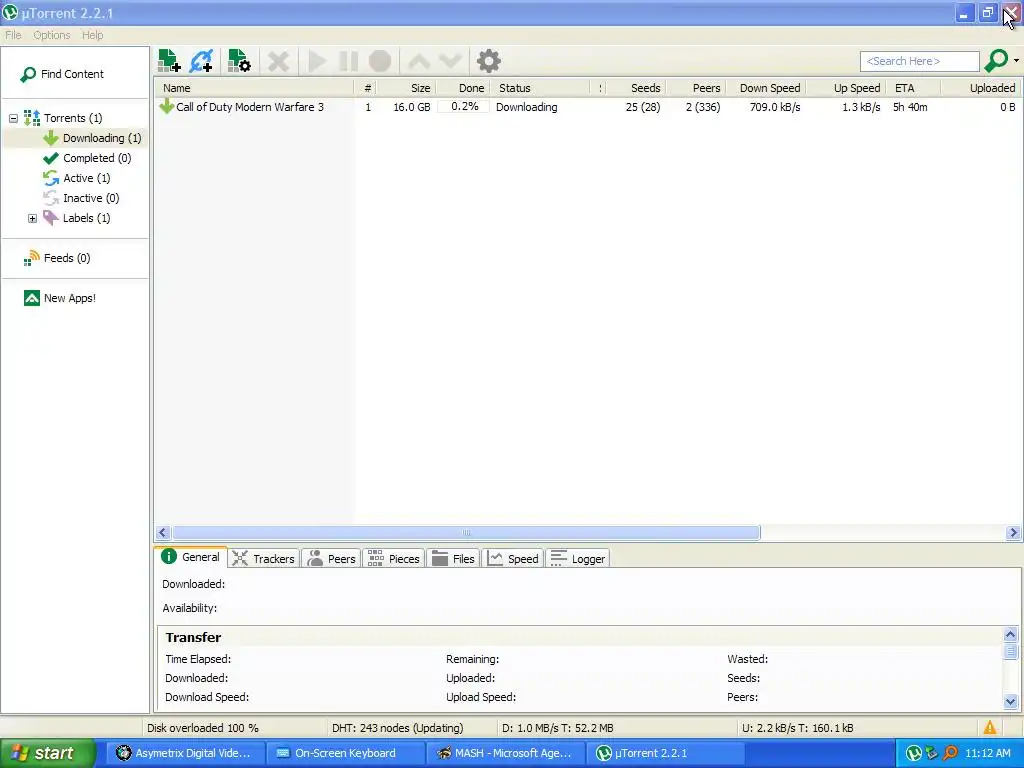Sort by Up Speed column header

tap(846, 88)
